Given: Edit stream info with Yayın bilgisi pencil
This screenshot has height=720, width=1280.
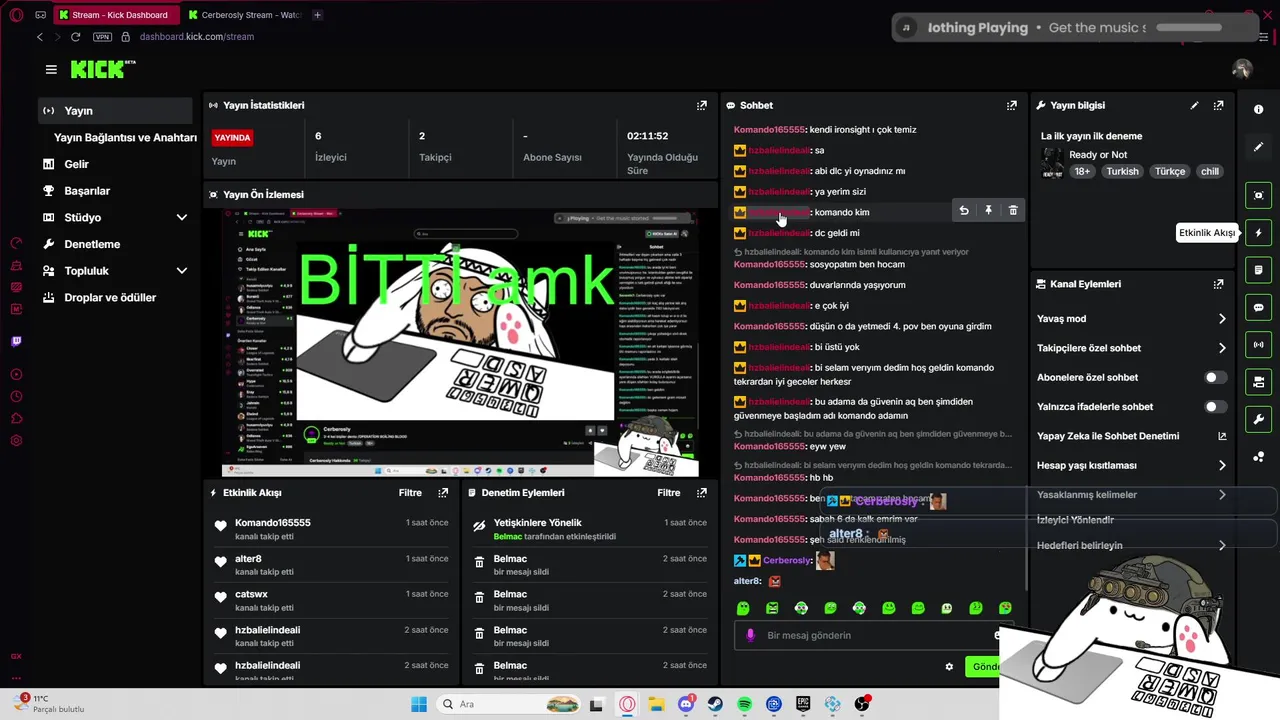Looking at the screenshot, I should pyautogui.click(x=1194, y=105).
